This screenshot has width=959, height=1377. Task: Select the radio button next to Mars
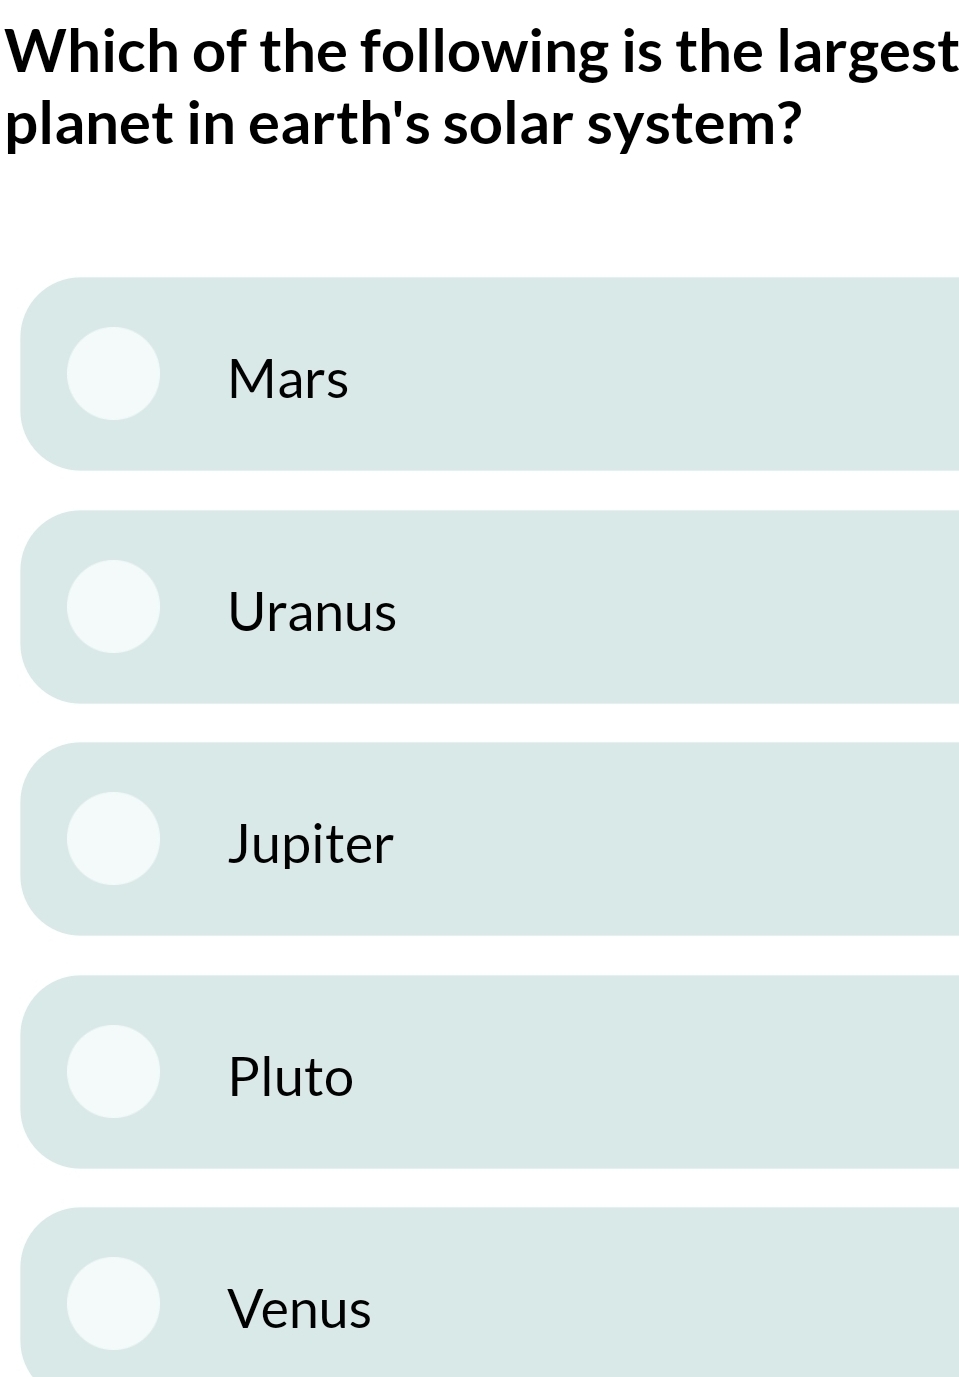(112, 373)
